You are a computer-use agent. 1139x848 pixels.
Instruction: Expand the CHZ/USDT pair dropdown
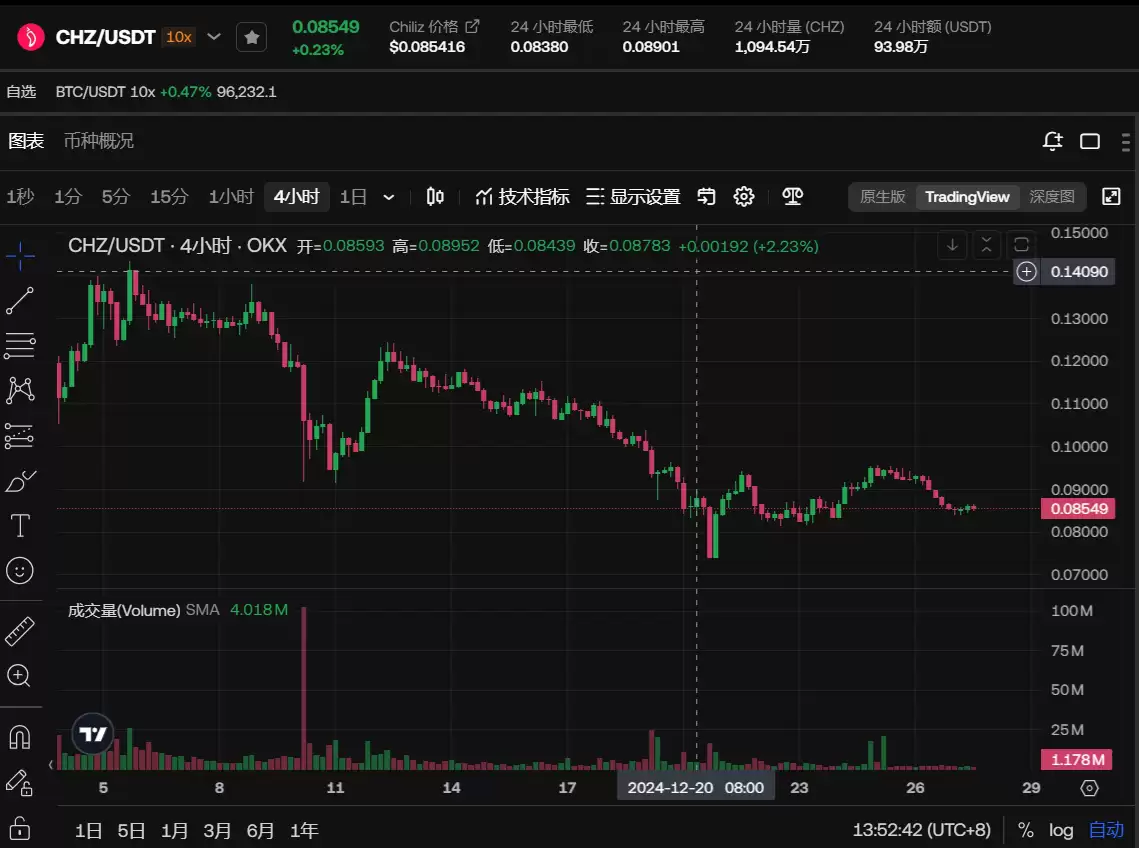tap(214, 37)
